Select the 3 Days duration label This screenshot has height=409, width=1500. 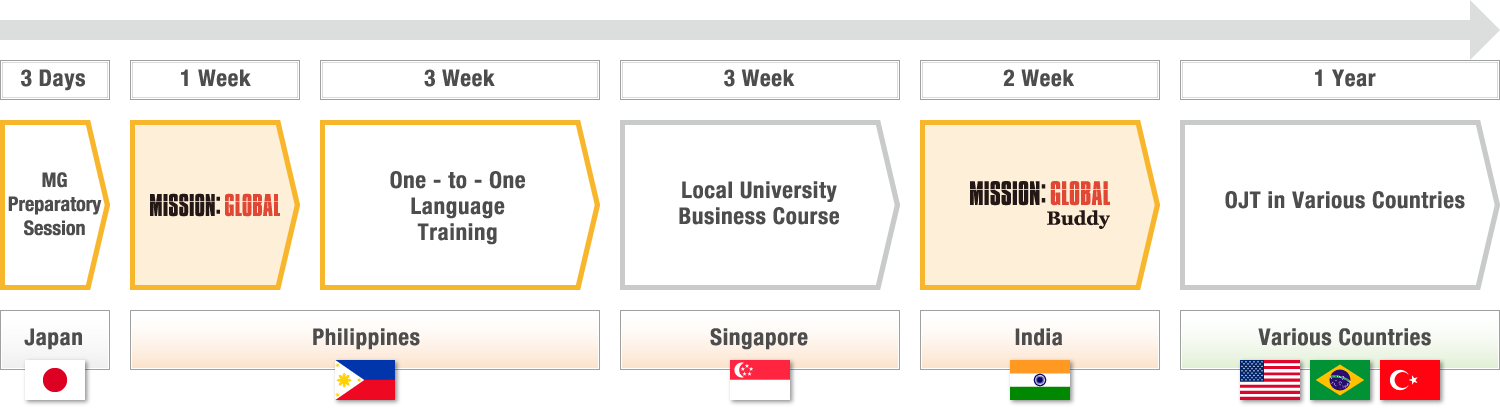point(54,79)
